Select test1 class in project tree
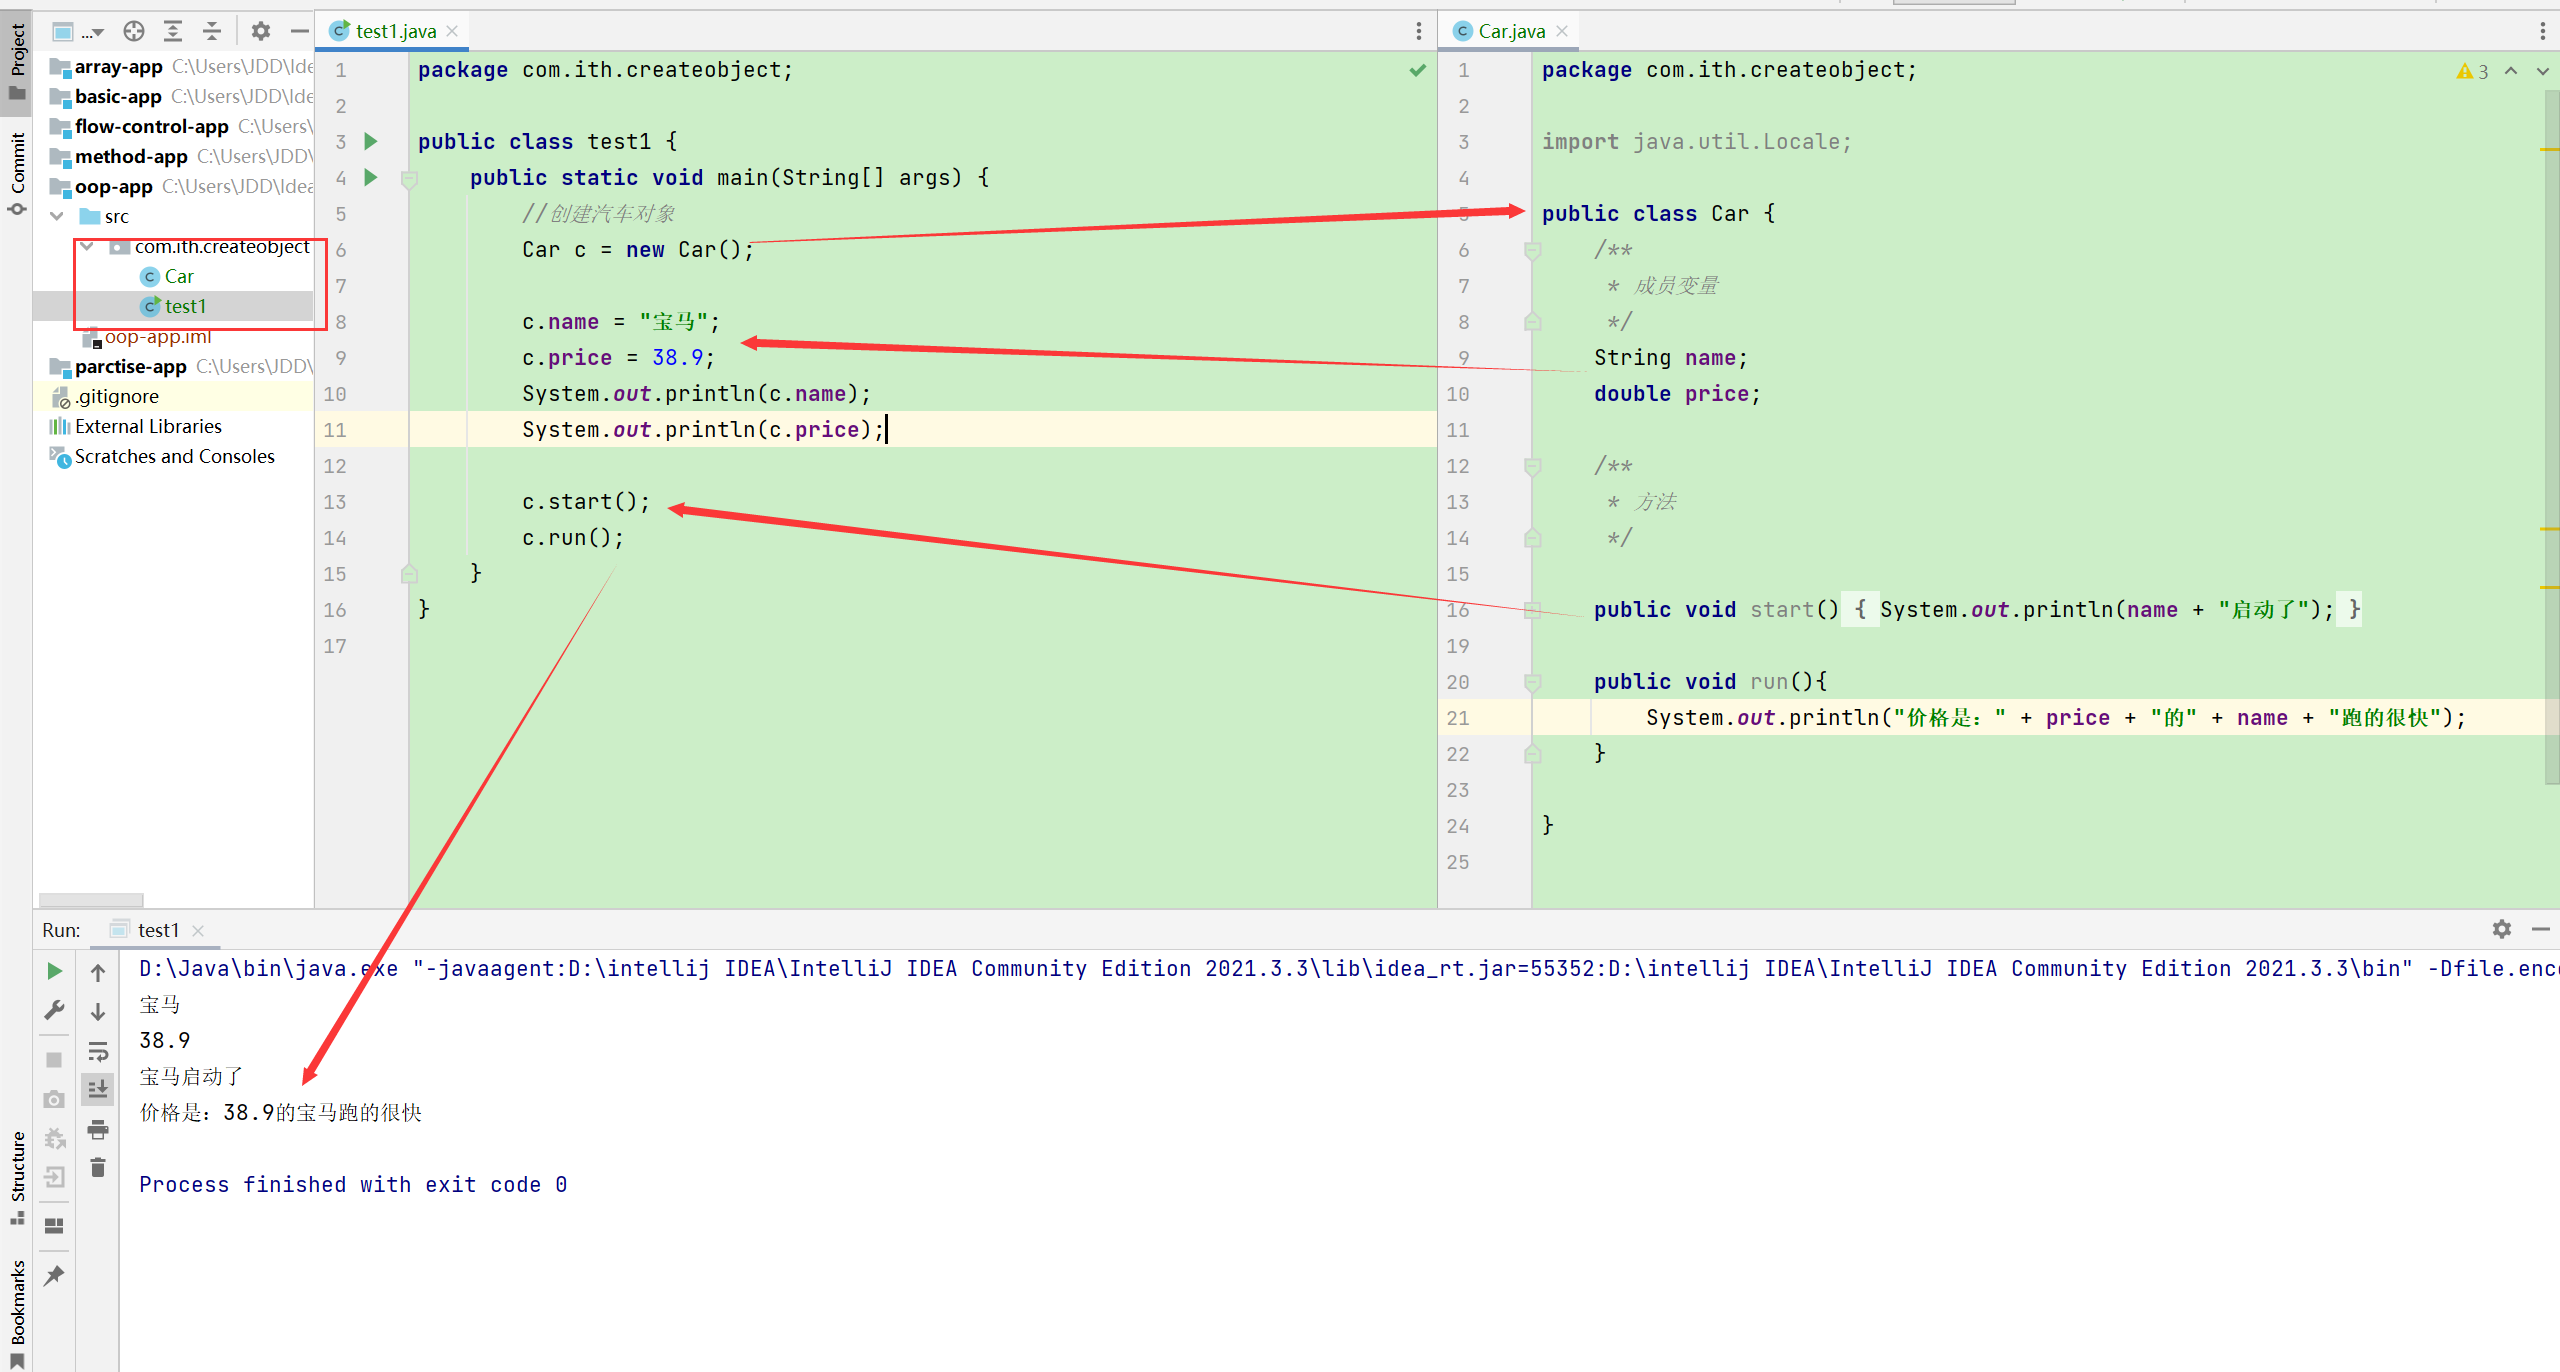Image resolution: width=2560 pixels, height=1372 pixels. point(185,306)
